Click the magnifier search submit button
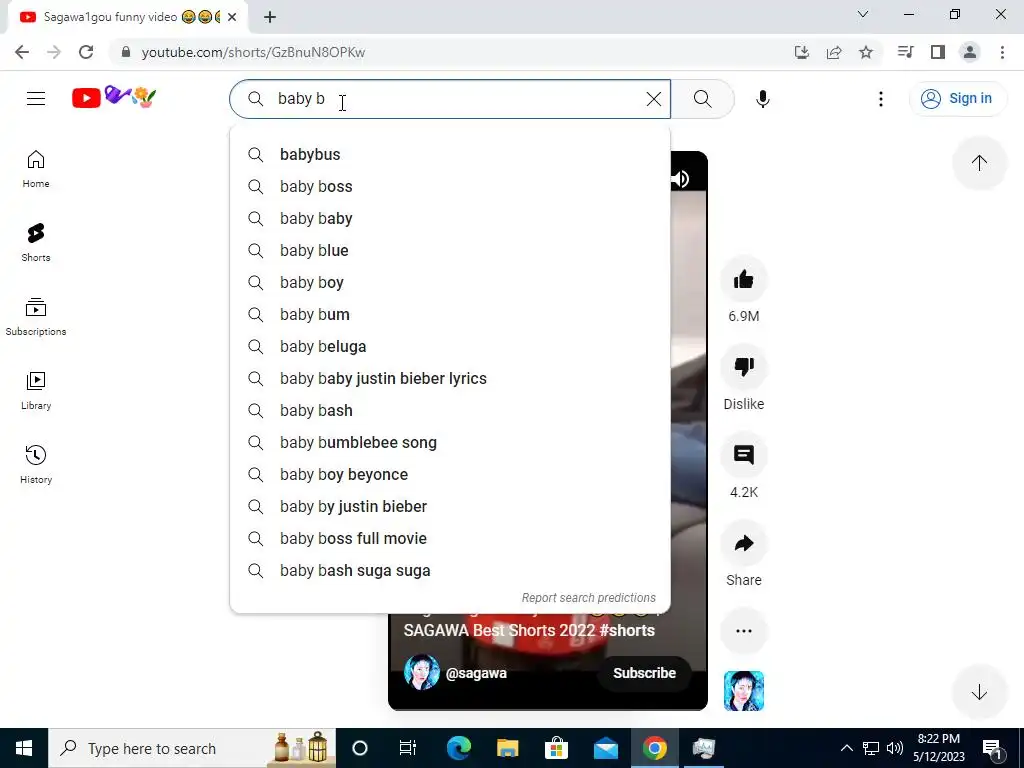 coord(703,99)
